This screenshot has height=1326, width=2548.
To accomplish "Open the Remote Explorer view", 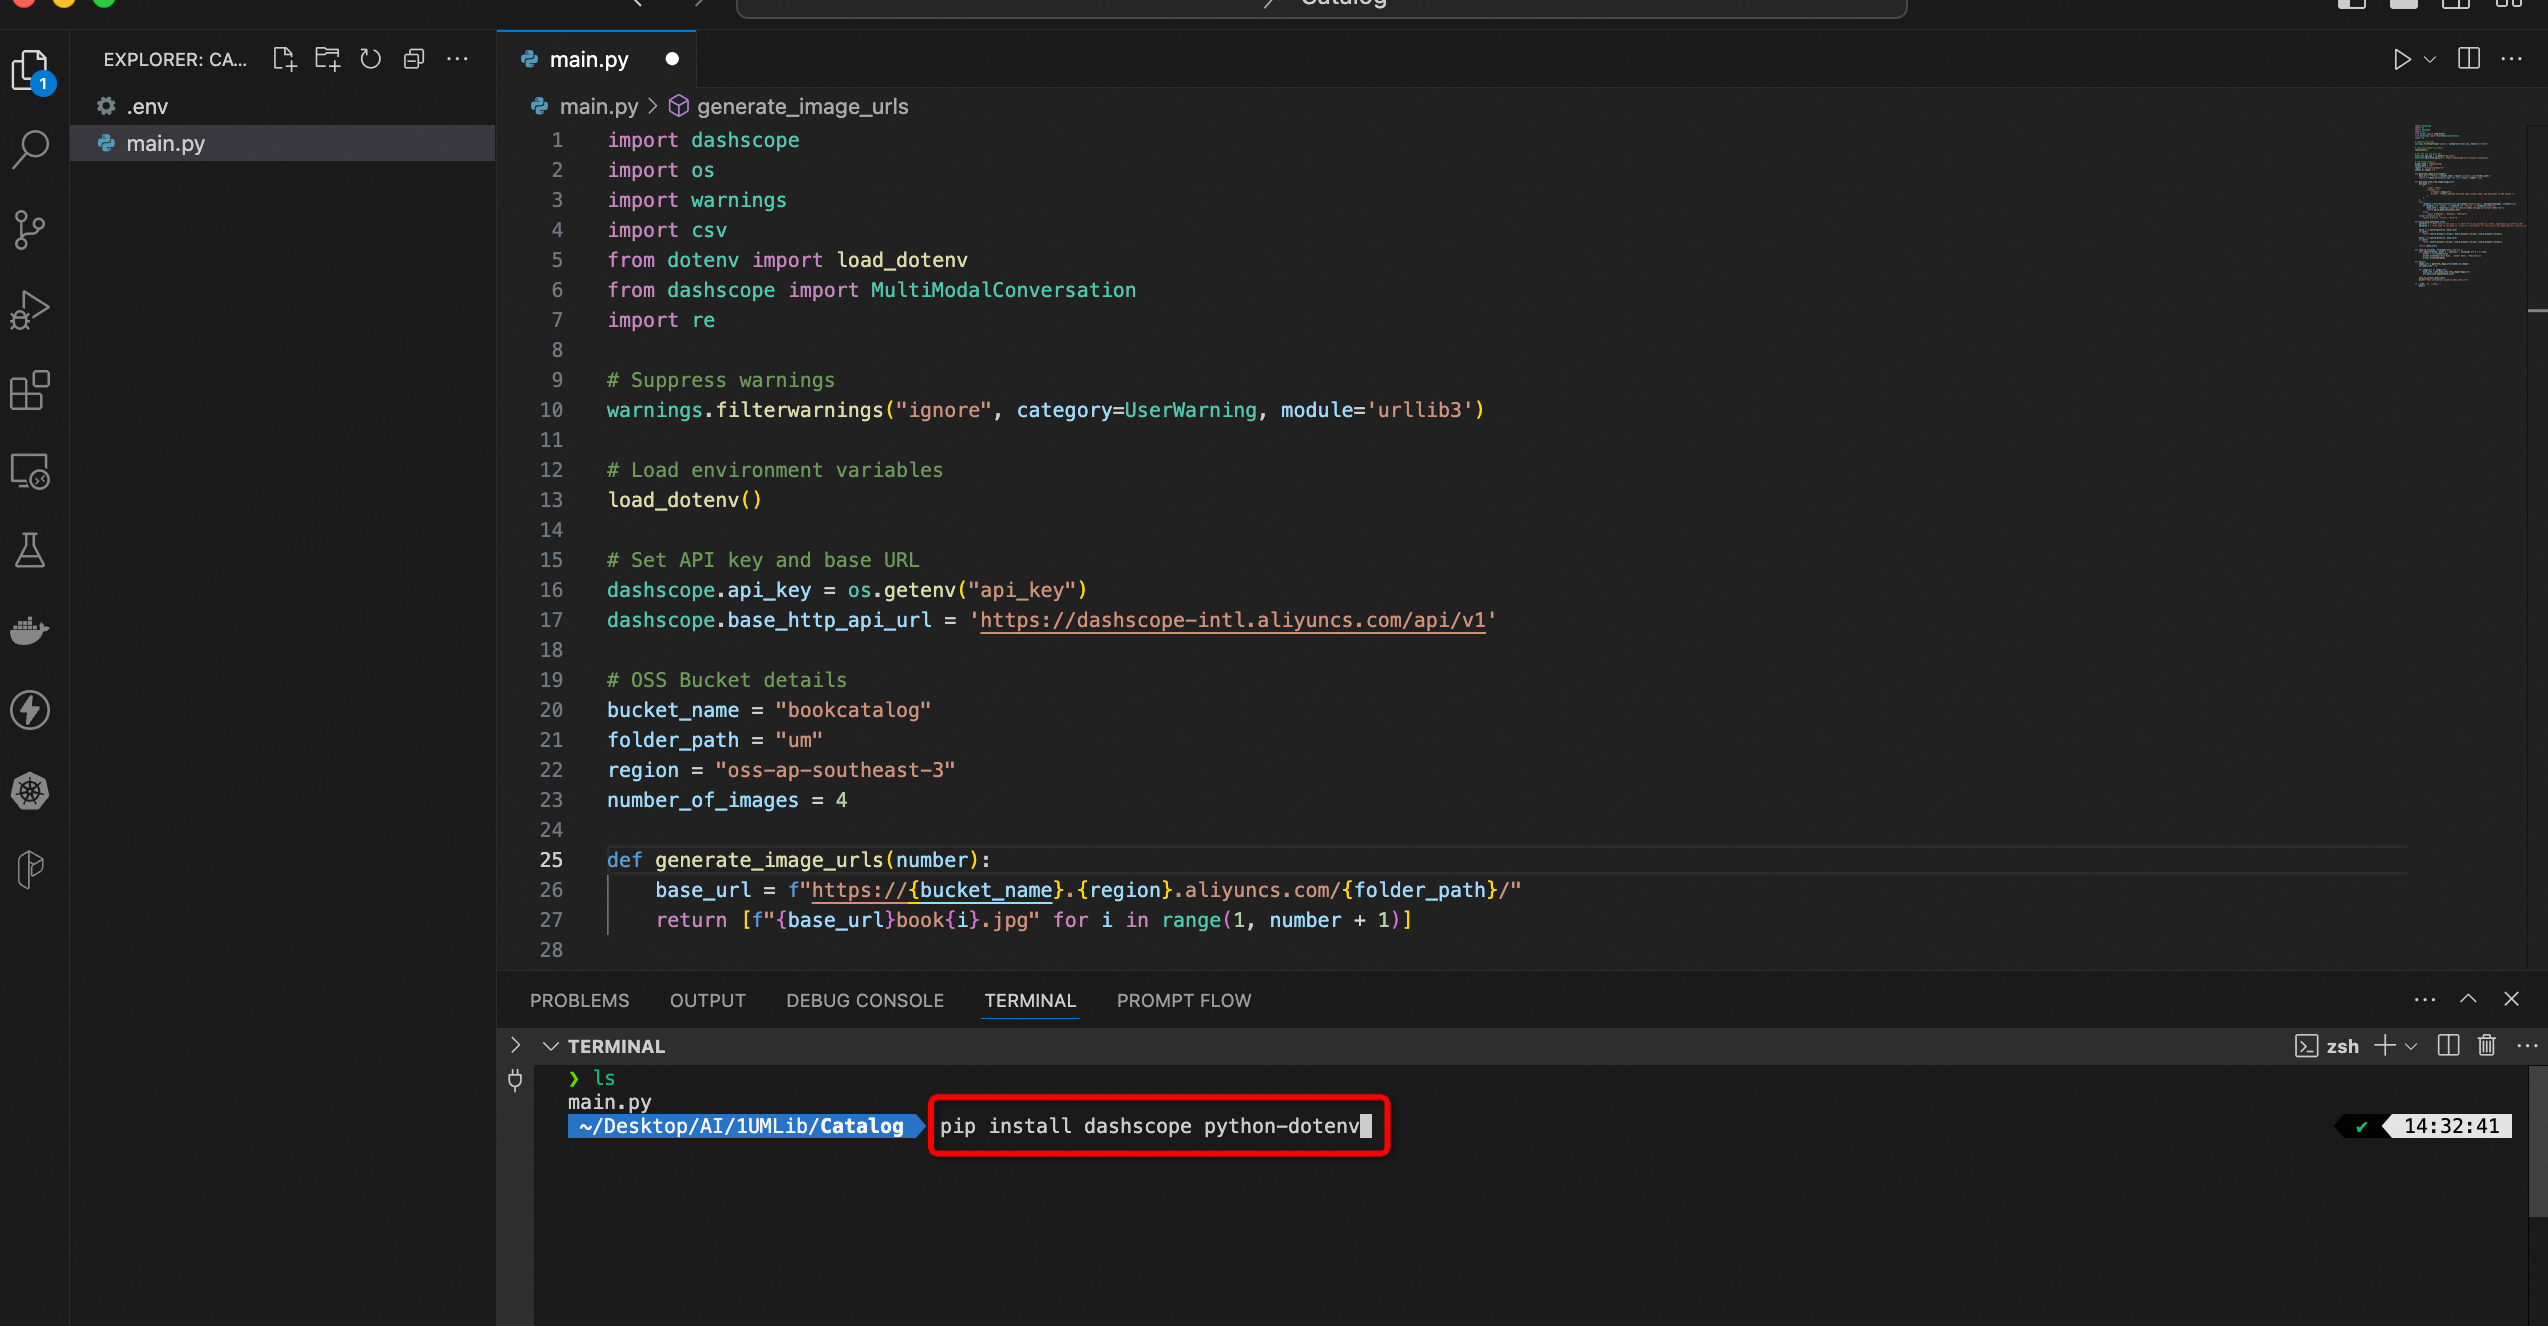I will coord(31,470).
